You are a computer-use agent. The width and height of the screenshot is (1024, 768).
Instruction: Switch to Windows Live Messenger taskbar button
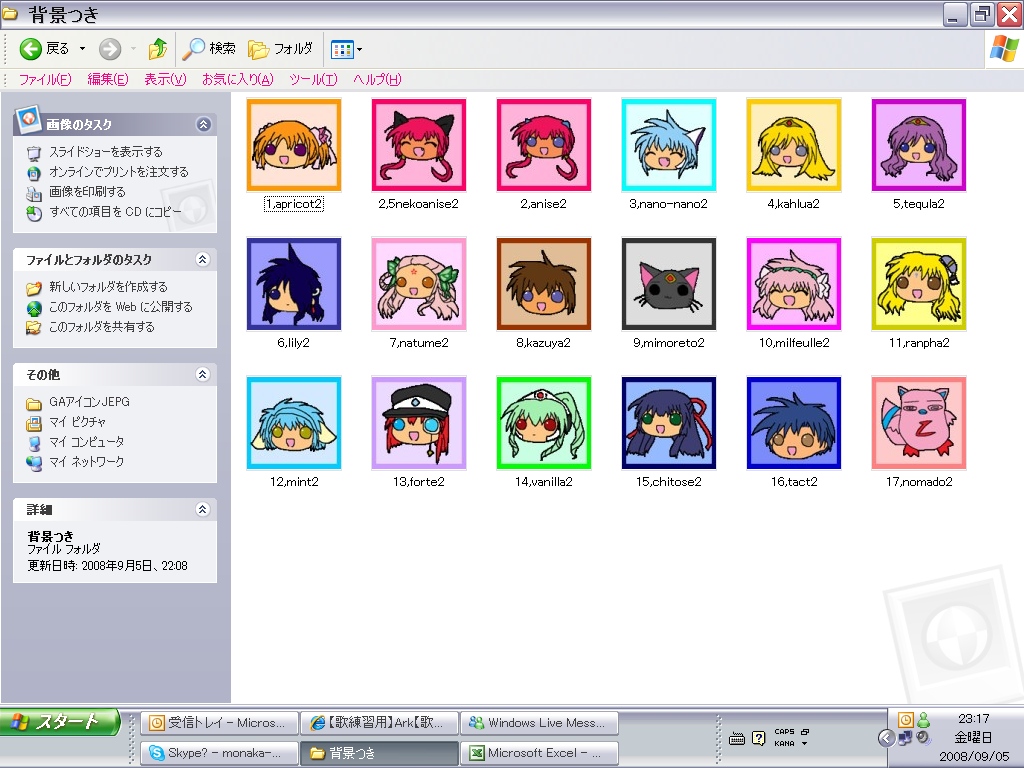[539, 723]
